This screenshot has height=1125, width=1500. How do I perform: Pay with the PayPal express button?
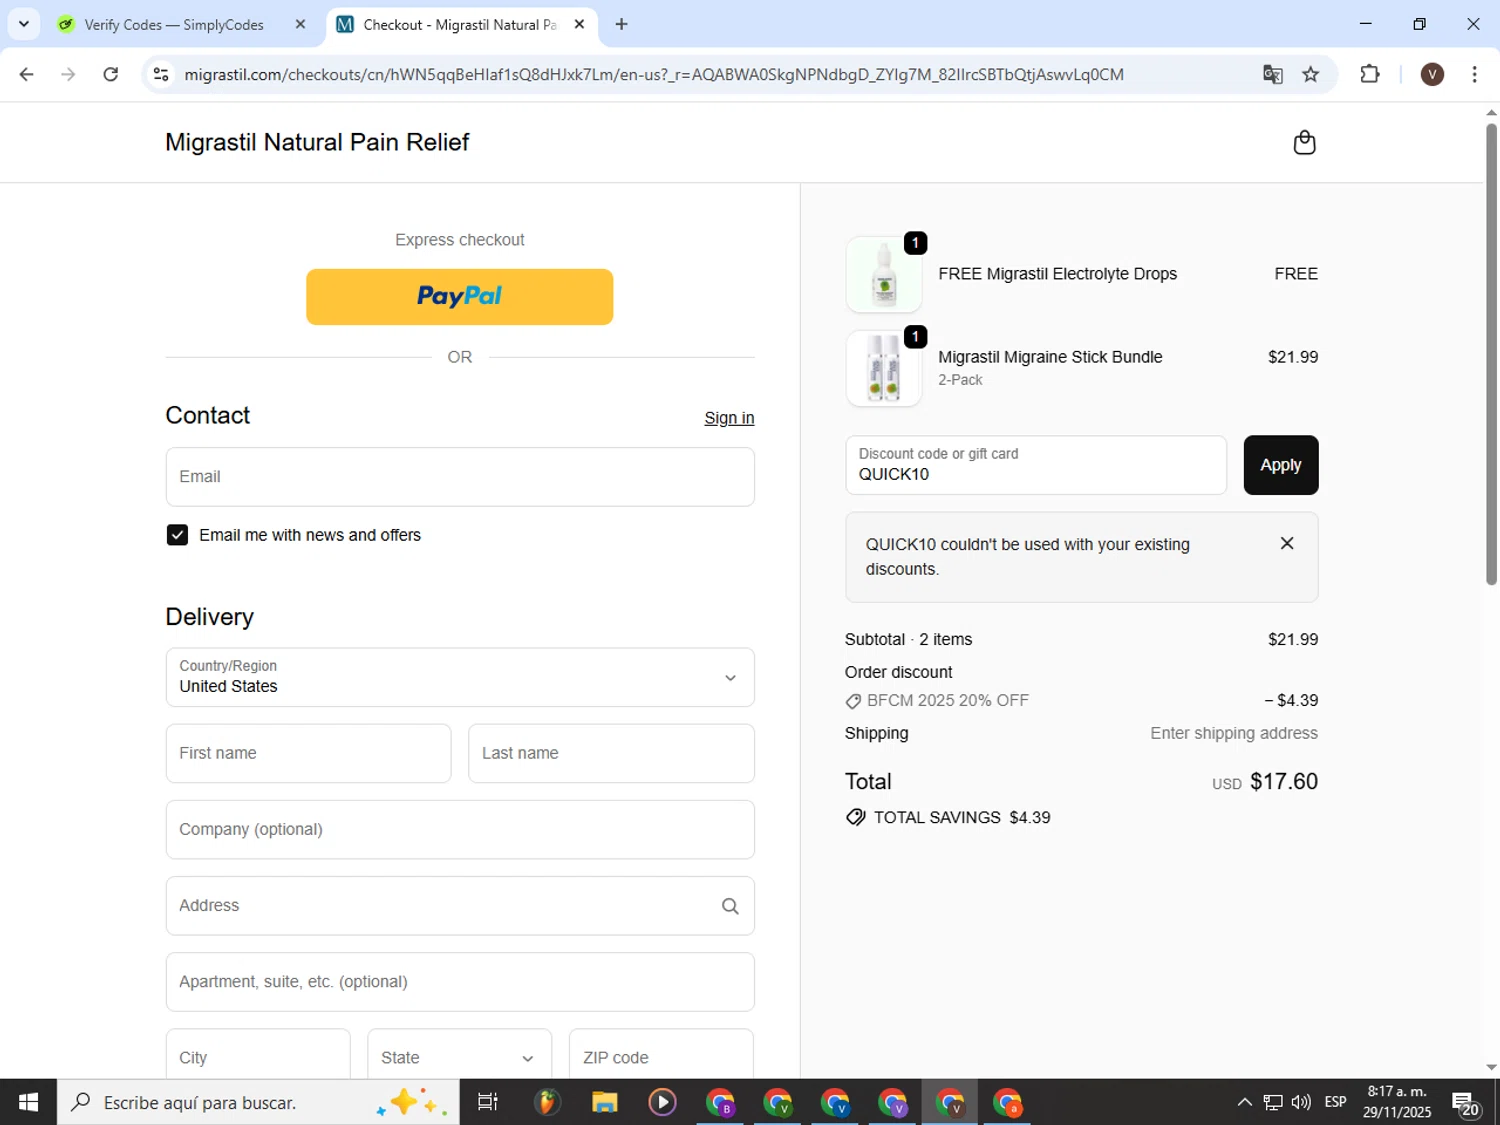459,296
